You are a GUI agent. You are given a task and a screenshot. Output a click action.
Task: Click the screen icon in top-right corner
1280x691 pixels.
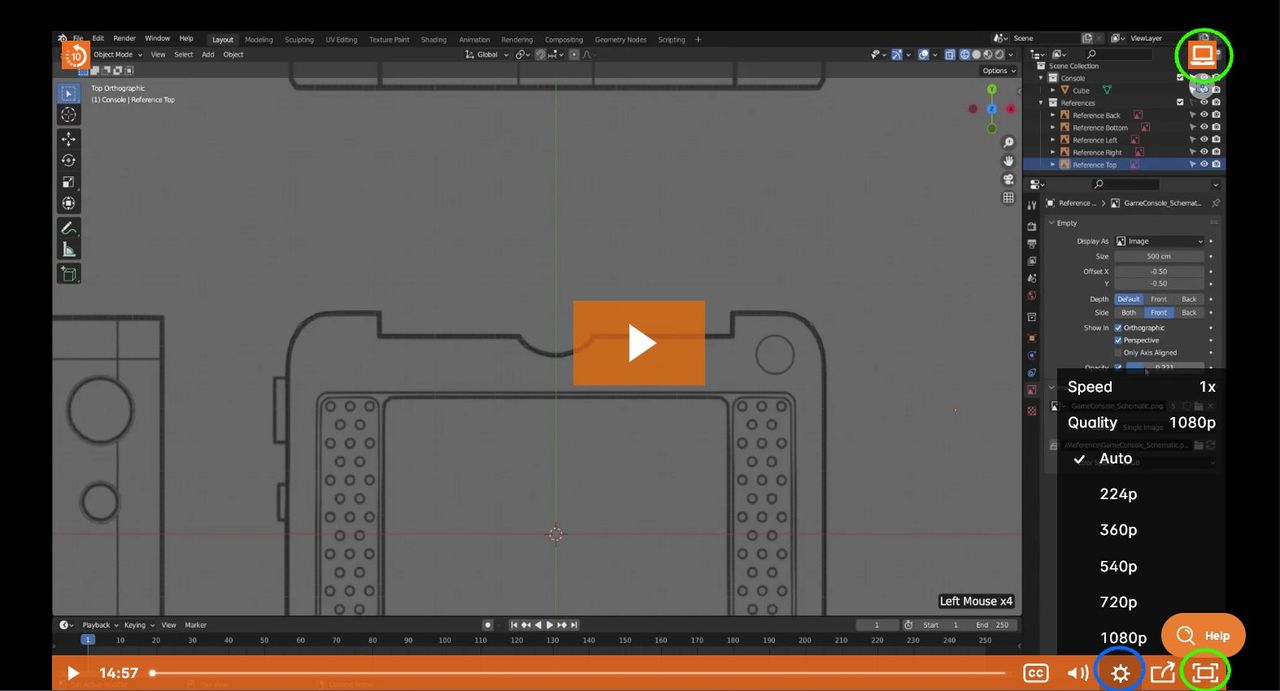click(x=1203, y=54)
